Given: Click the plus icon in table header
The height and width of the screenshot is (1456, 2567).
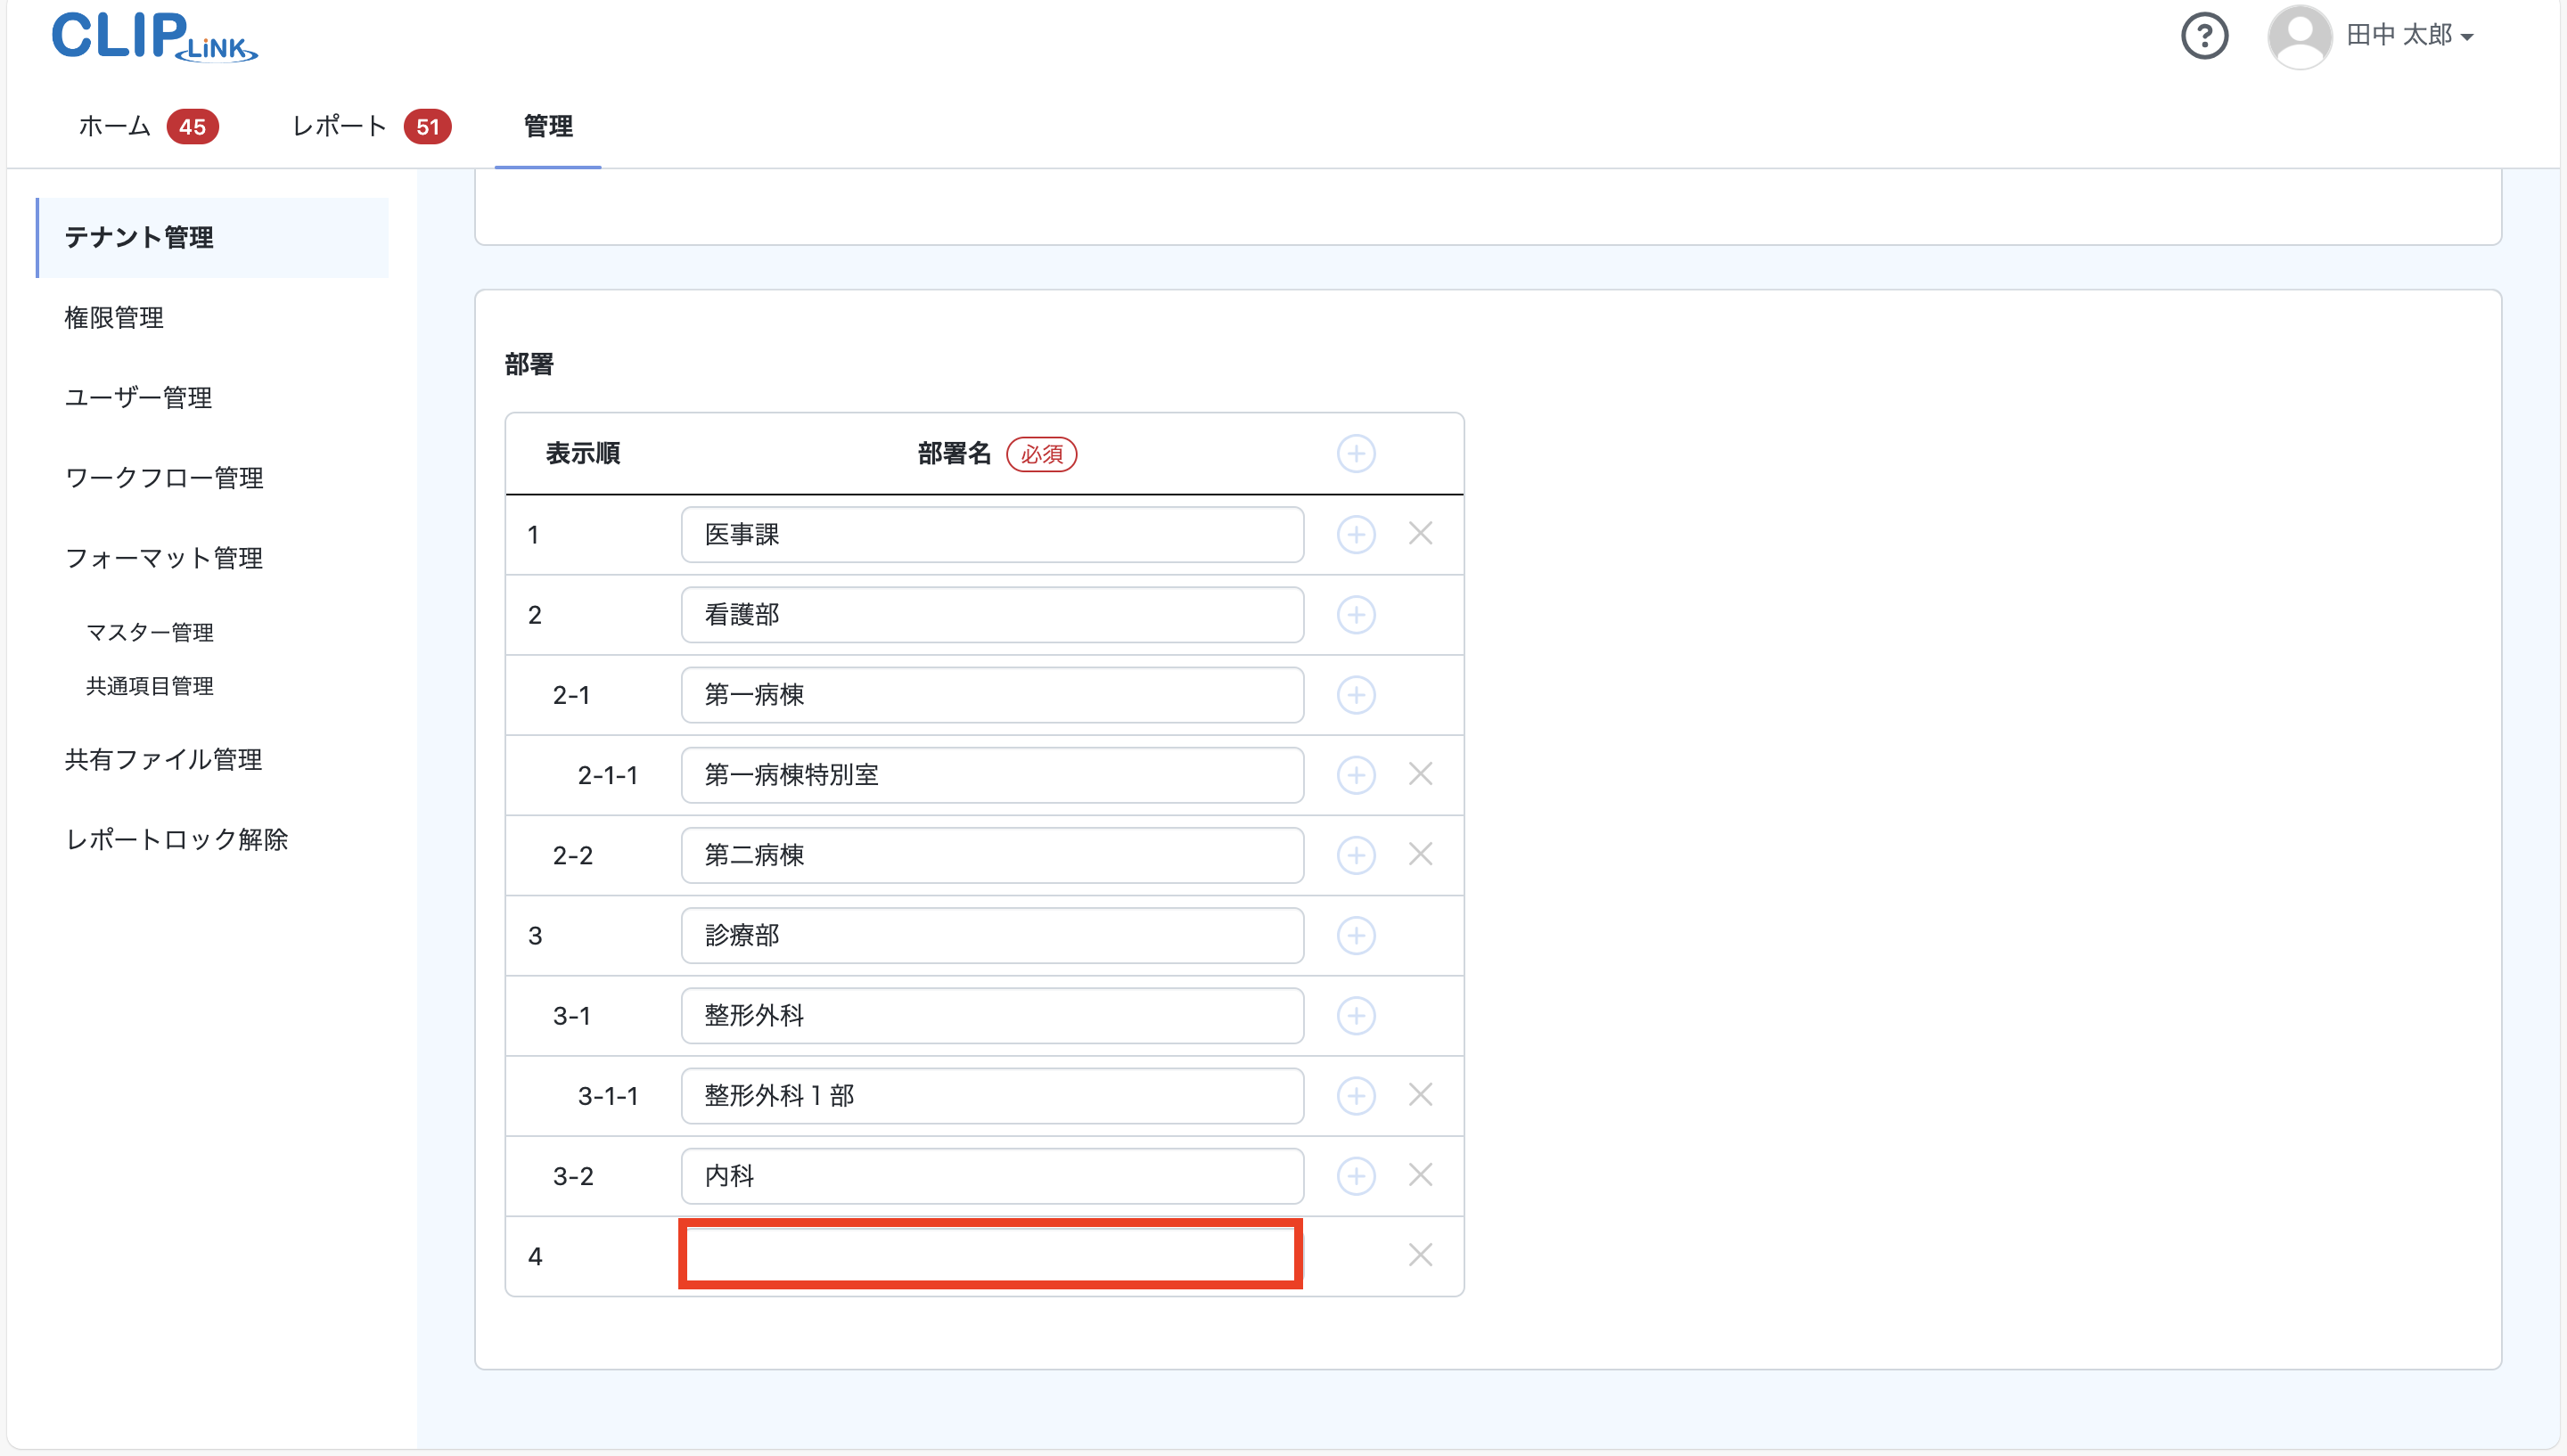Looking at the screenshot, I should tap(1356, 454).
